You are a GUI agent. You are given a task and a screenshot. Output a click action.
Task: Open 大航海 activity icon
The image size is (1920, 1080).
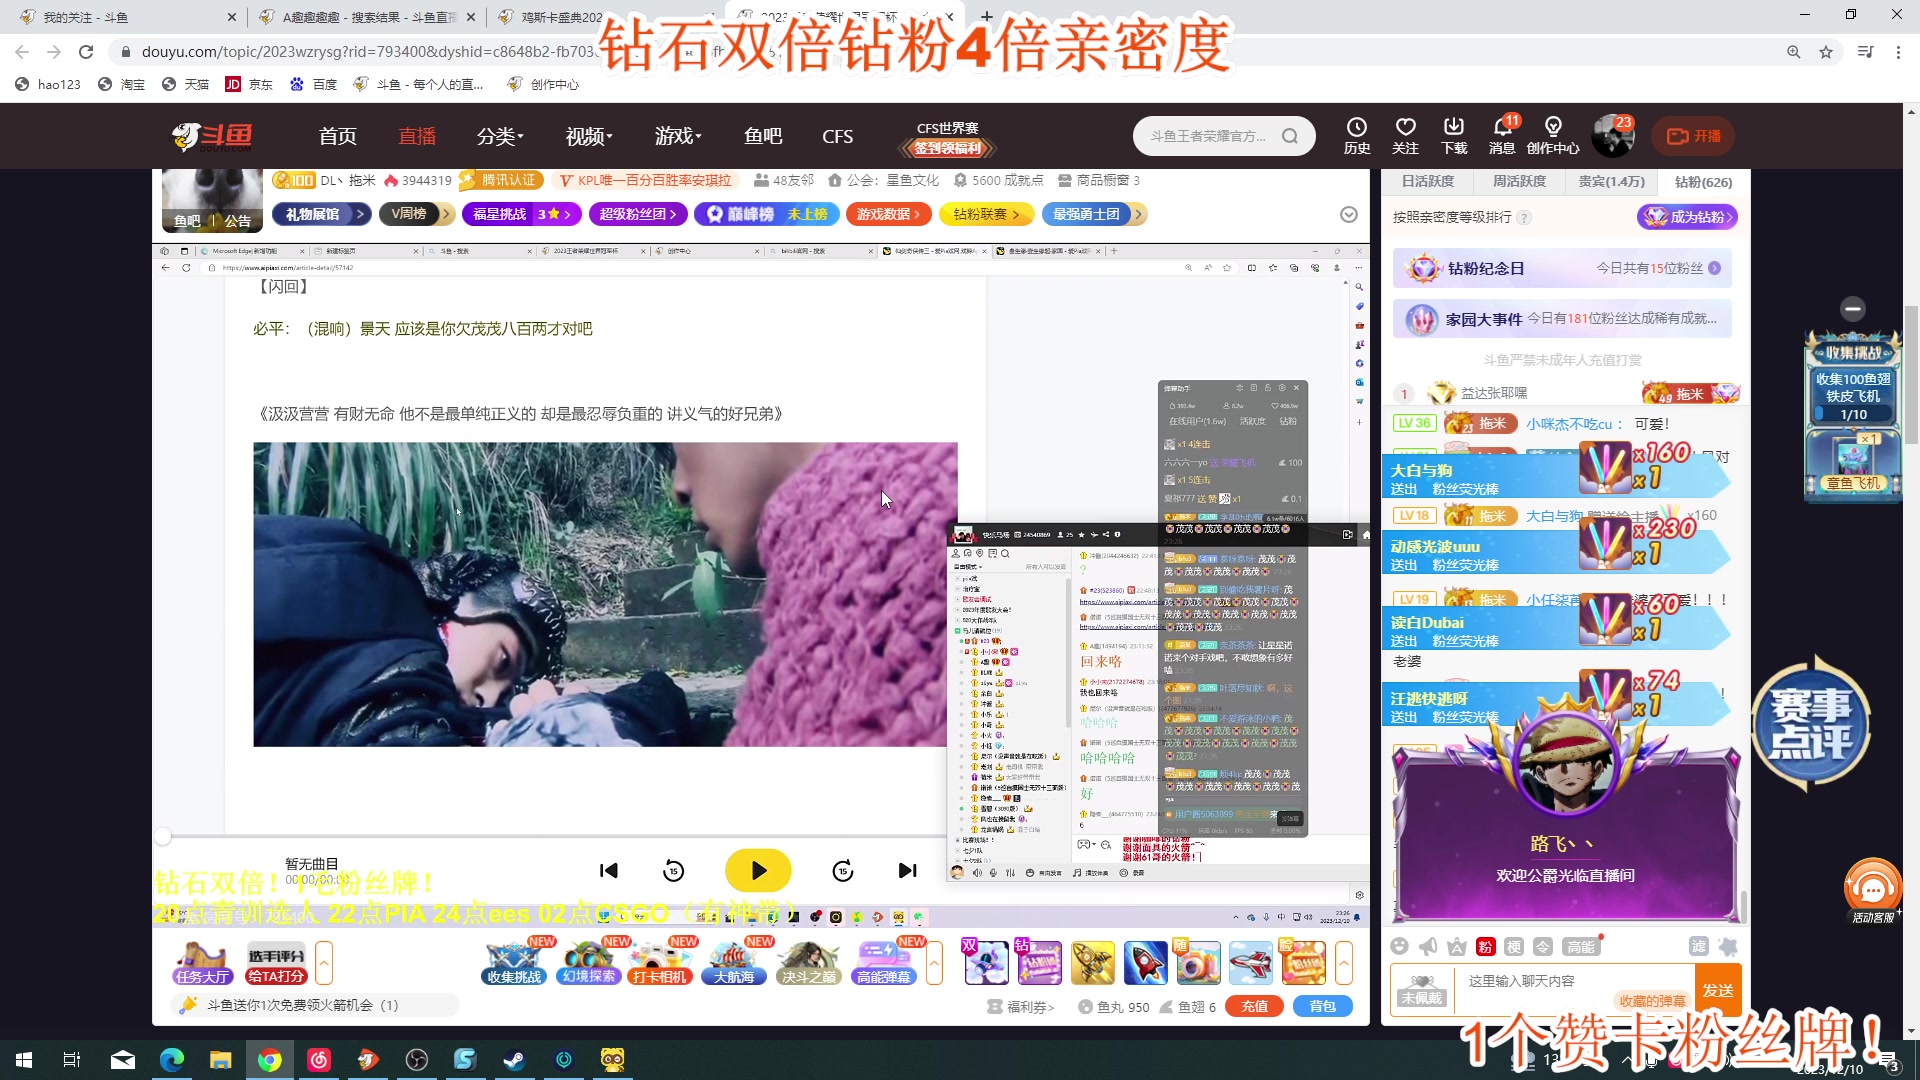pos(734,963)
